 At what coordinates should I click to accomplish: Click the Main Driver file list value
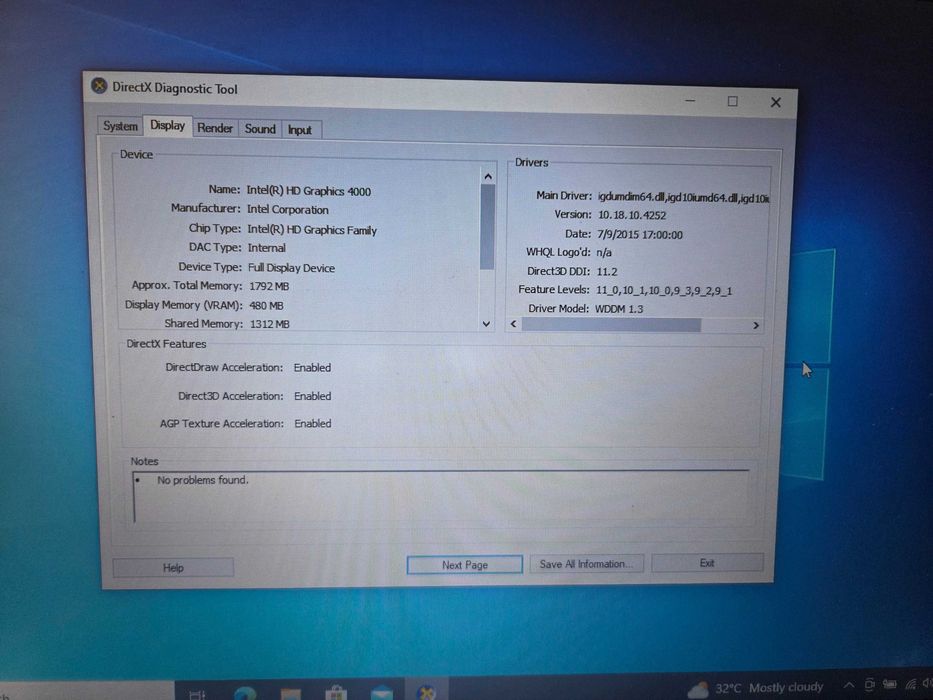tap(684, 198)
